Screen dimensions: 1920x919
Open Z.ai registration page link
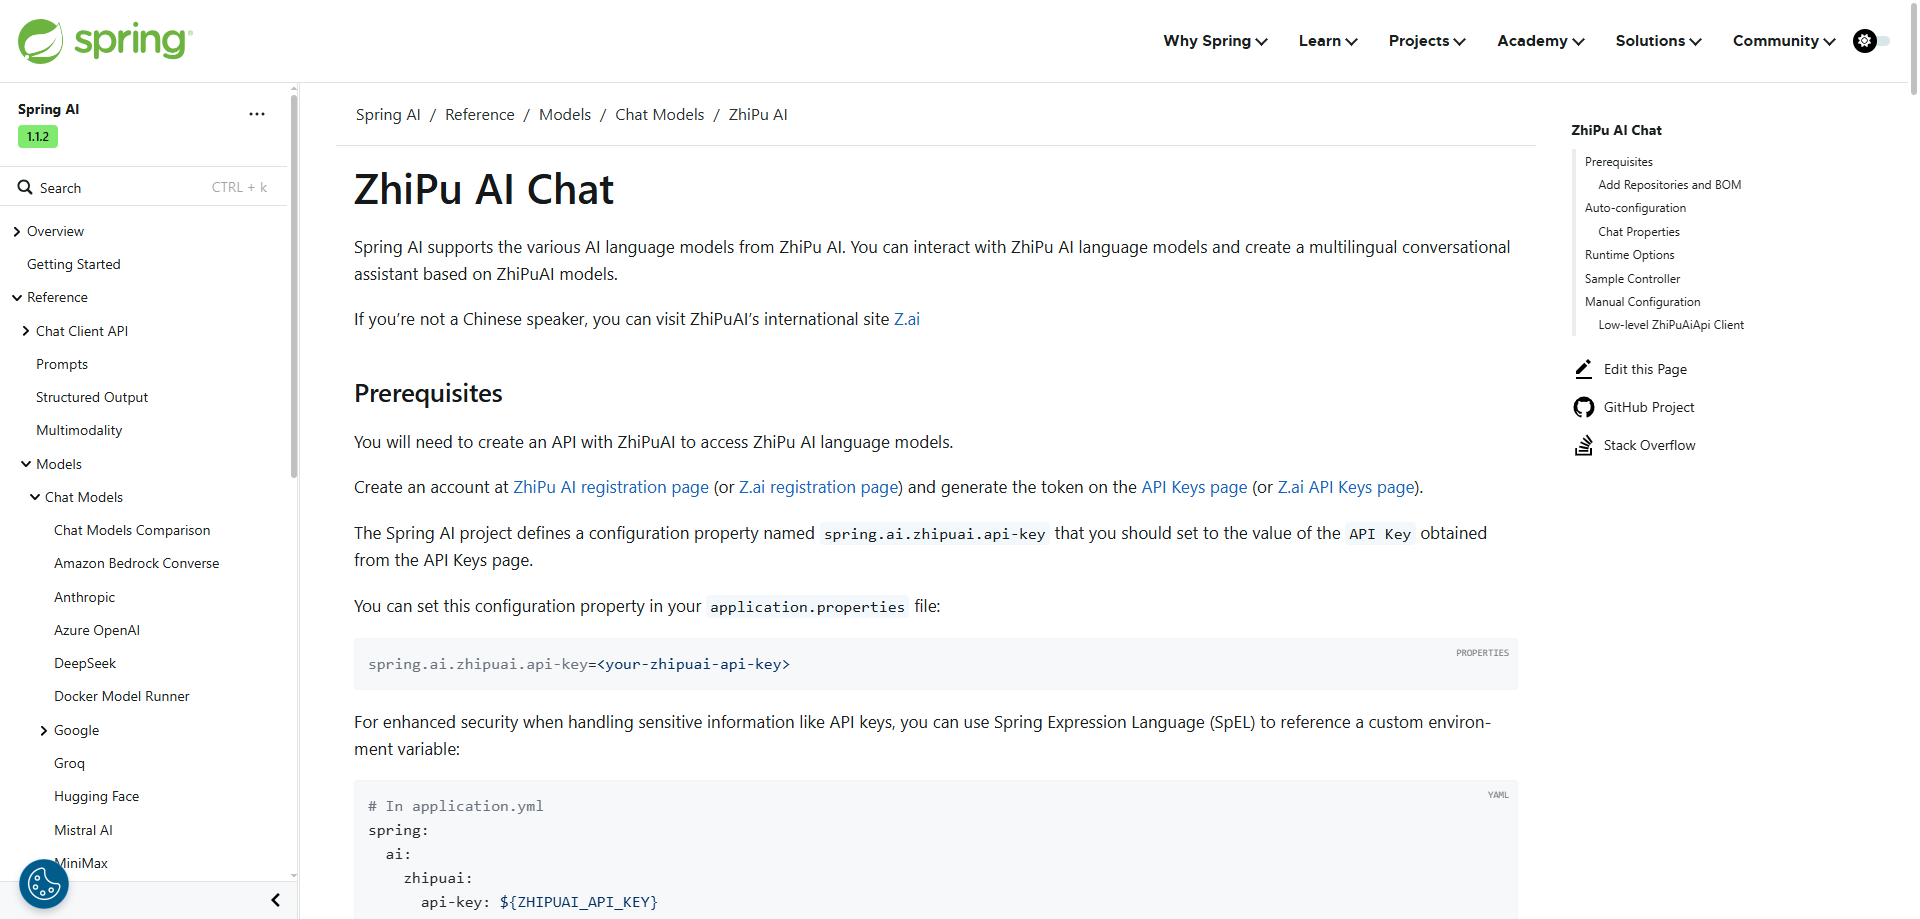pyautogui.click(x=818, y=487)
